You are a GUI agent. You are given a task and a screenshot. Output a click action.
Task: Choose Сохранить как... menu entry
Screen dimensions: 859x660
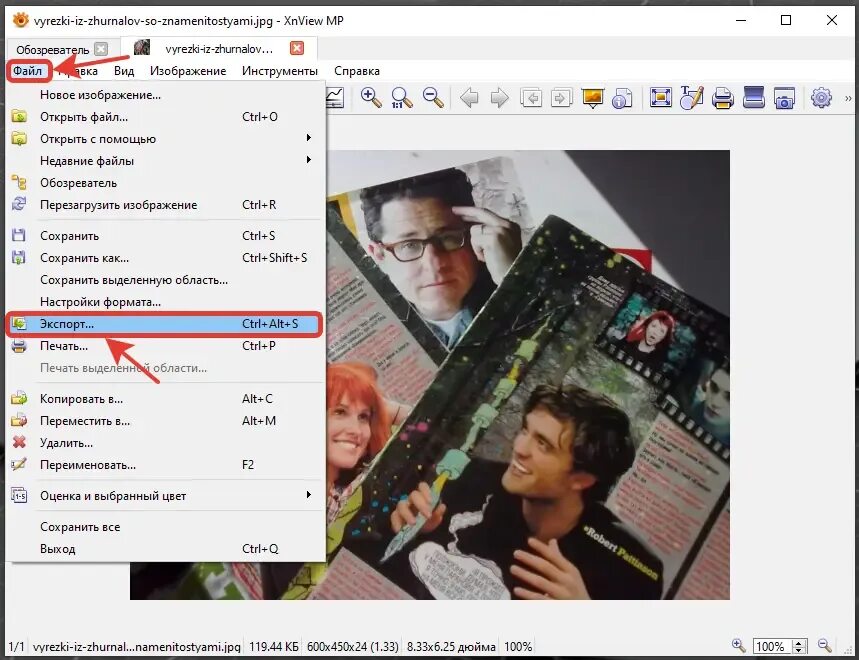pos(164,257)
